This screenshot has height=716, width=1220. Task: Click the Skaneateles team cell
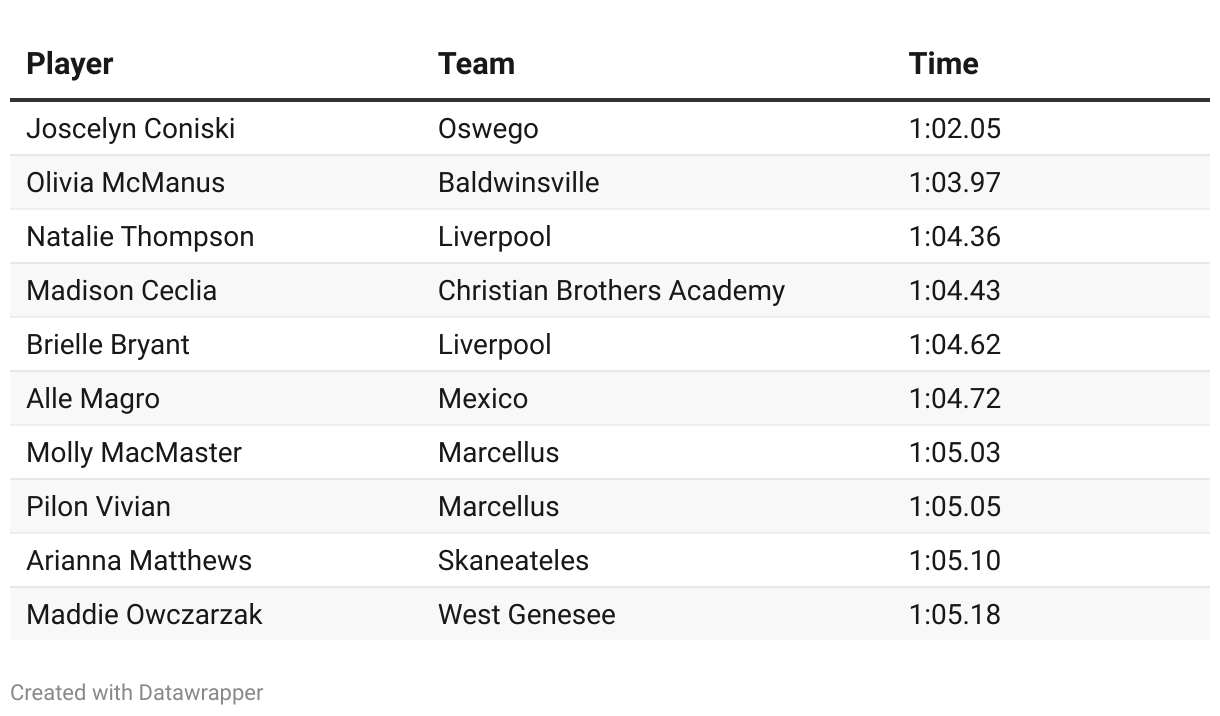(x=513, y=561)
